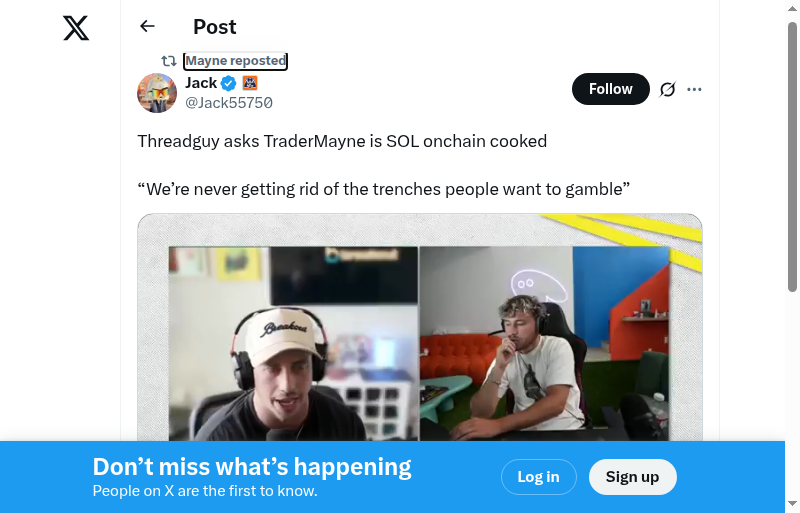Screen dimensions: 800x513
Task: Play the Threadguy and TraderMayne video
Action: pyautogui.click(x=419, y=327)
